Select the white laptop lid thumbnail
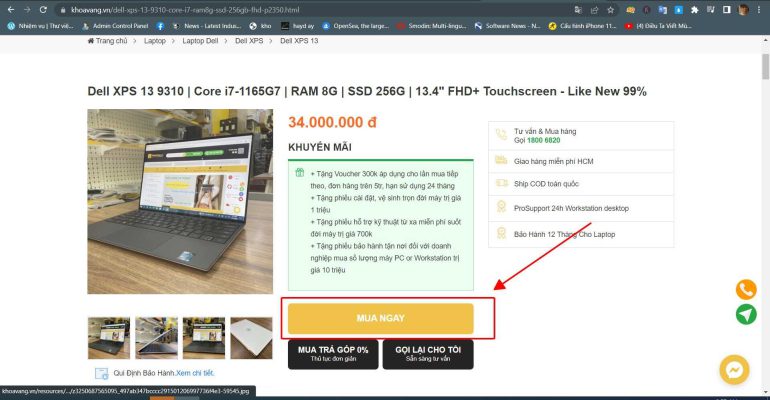This screenshot has width=770, height=400. (251, 338)
